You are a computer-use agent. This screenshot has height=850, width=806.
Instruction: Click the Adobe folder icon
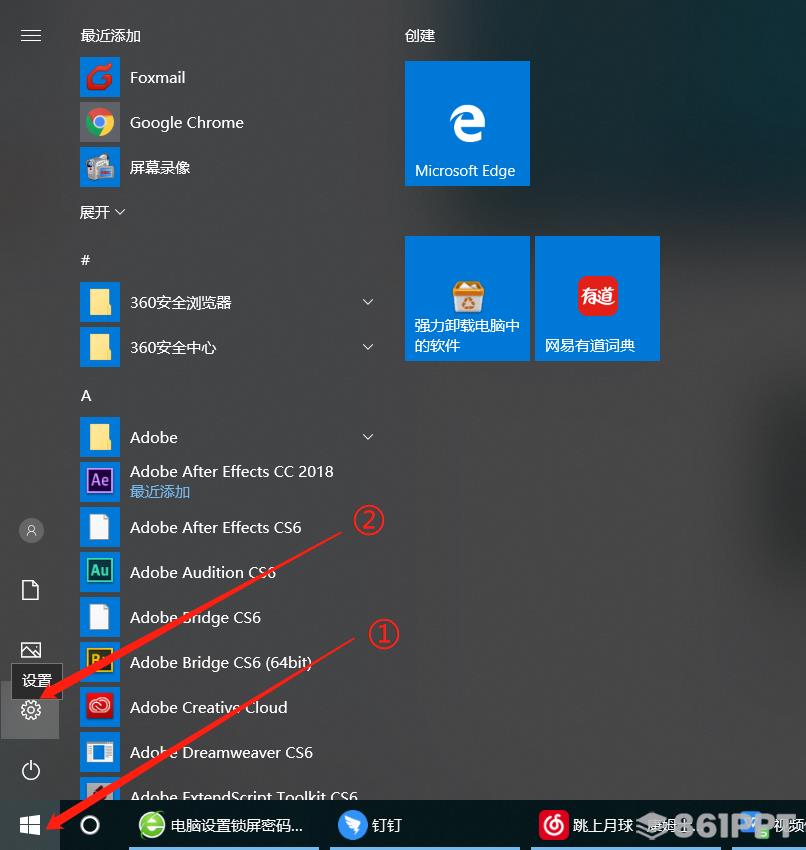pyautogui.click(x=100, y=437)
